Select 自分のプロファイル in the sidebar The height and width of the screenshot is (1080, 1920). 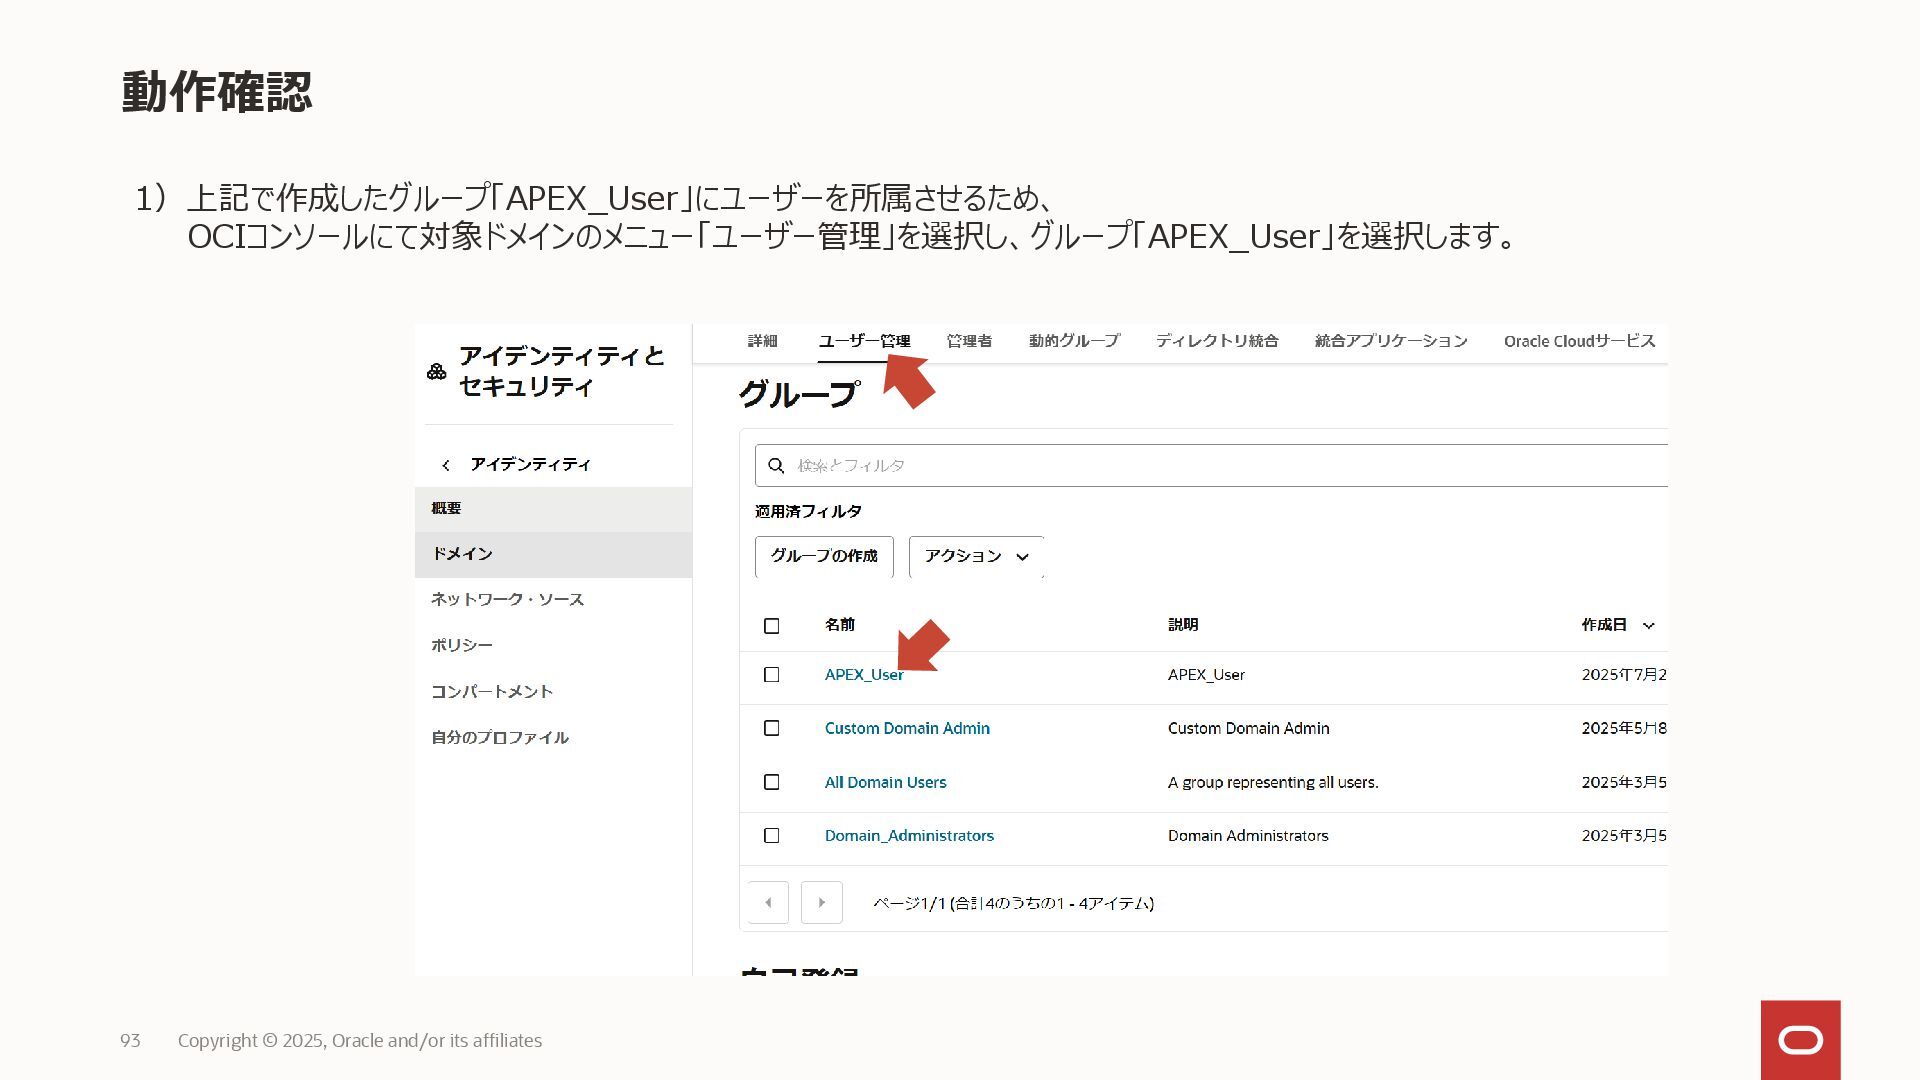pyautogui.click(x=500, y=738)
